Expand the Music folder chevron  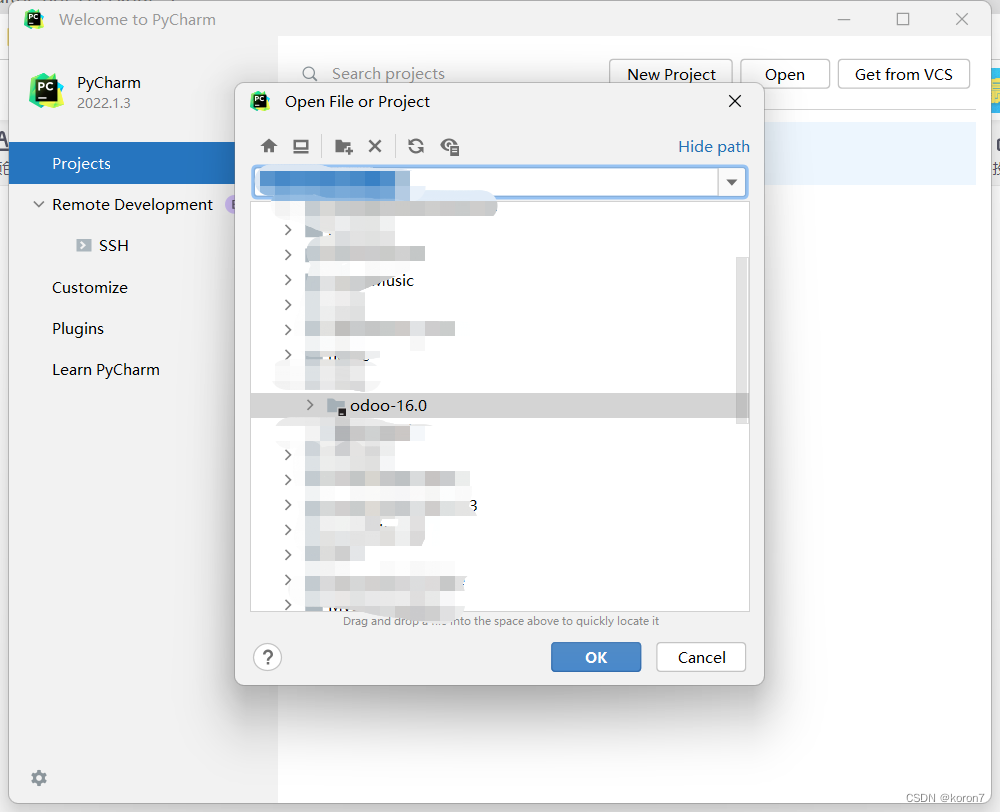pos(287,280)
